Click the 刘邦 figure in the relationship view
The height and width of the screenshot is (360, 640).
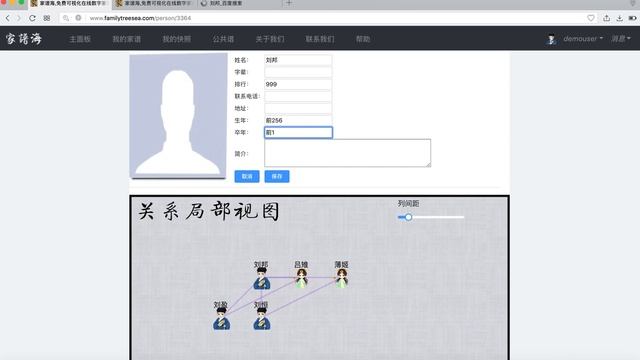pyautogui.click(x=262, y=279)
